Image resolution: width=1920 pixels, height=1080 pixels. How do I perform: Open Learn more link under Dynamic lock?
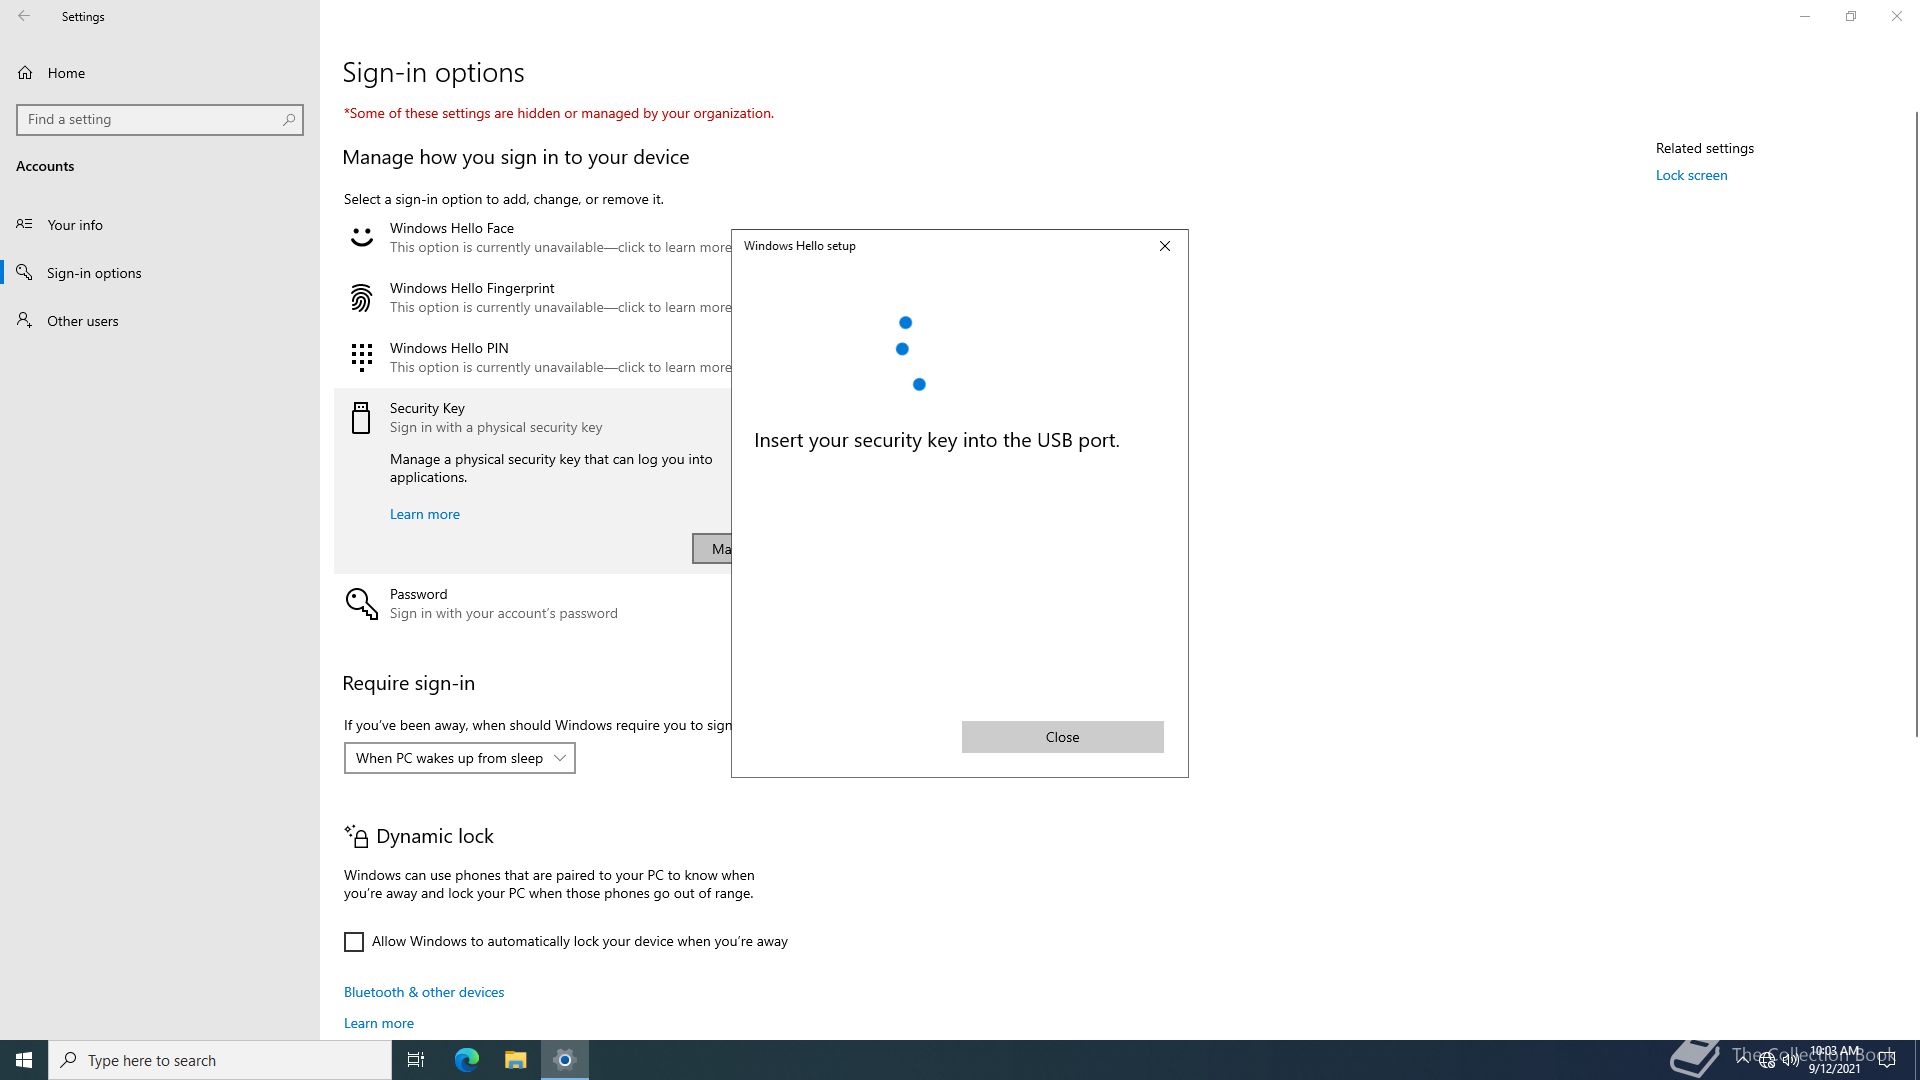pyautogui.click(x=379, y=1023)
